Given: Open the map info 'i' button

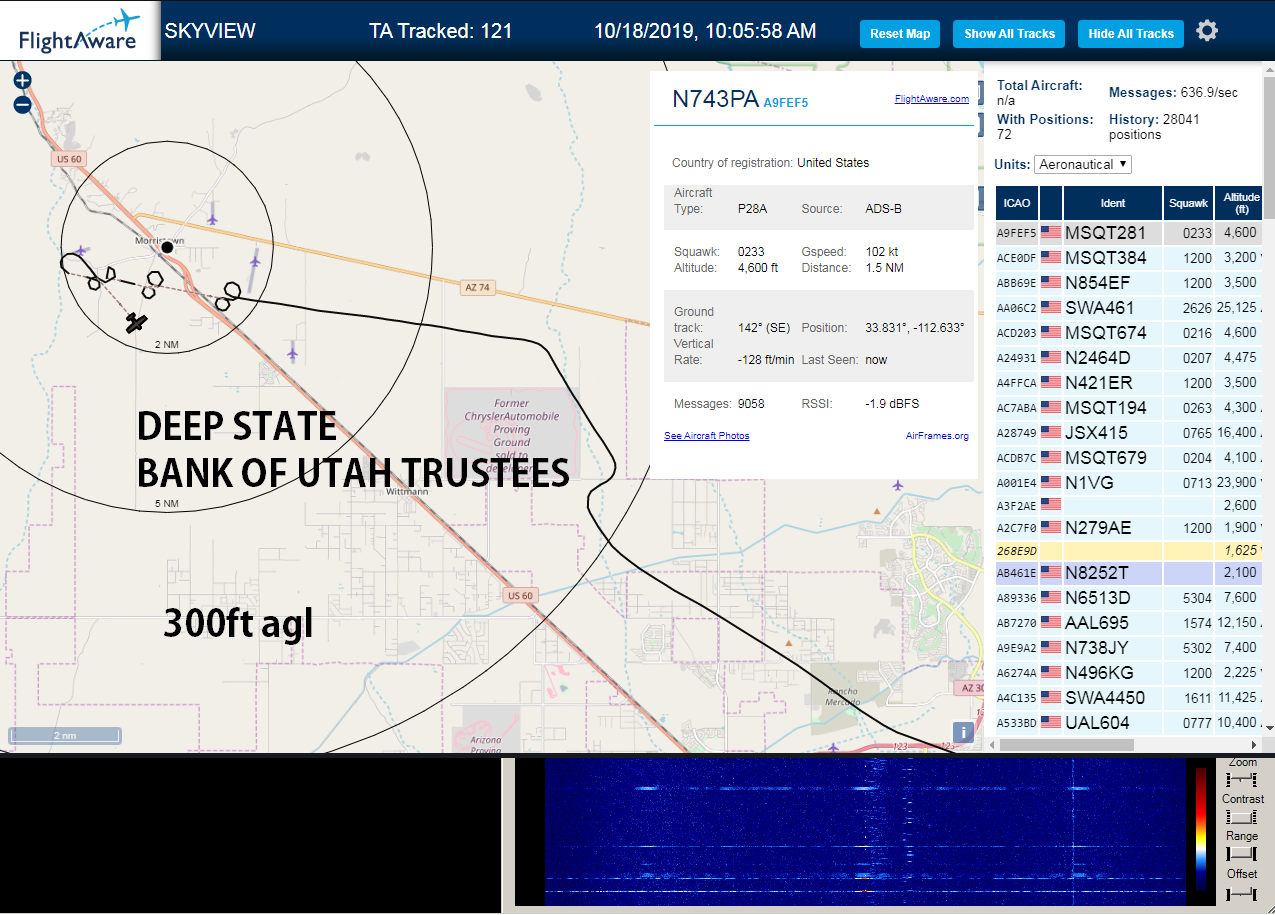Looking at the screenshot, I should point(963,732).
